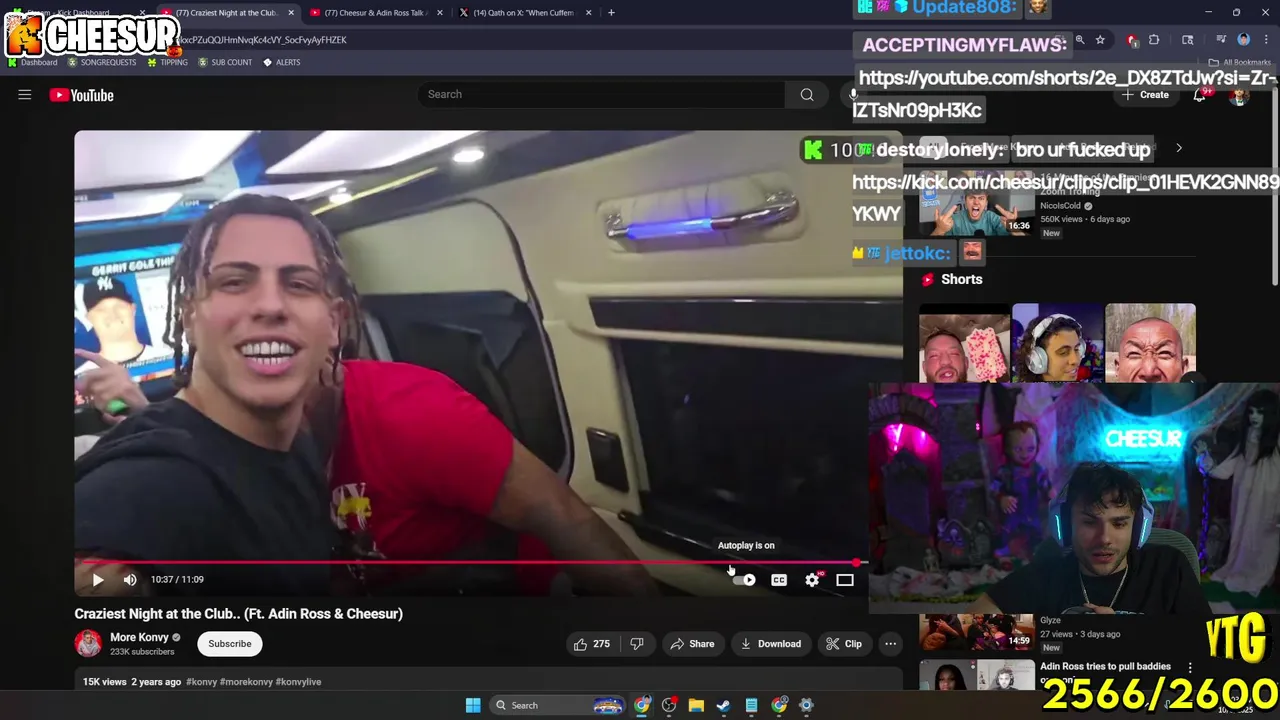Open the Chrome profile avatar
The width and height of the screenshot is (1280, 720).
pyautogui.click(x=1244, y=40)
